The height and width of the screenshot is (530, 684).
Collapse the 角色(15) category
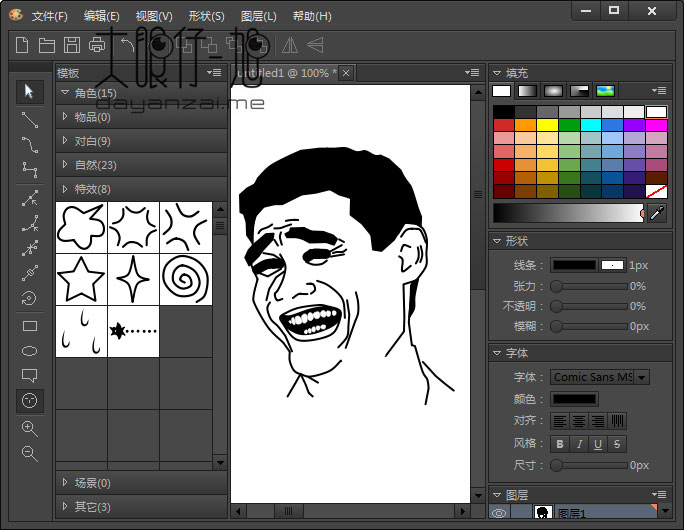pos(141,93)
